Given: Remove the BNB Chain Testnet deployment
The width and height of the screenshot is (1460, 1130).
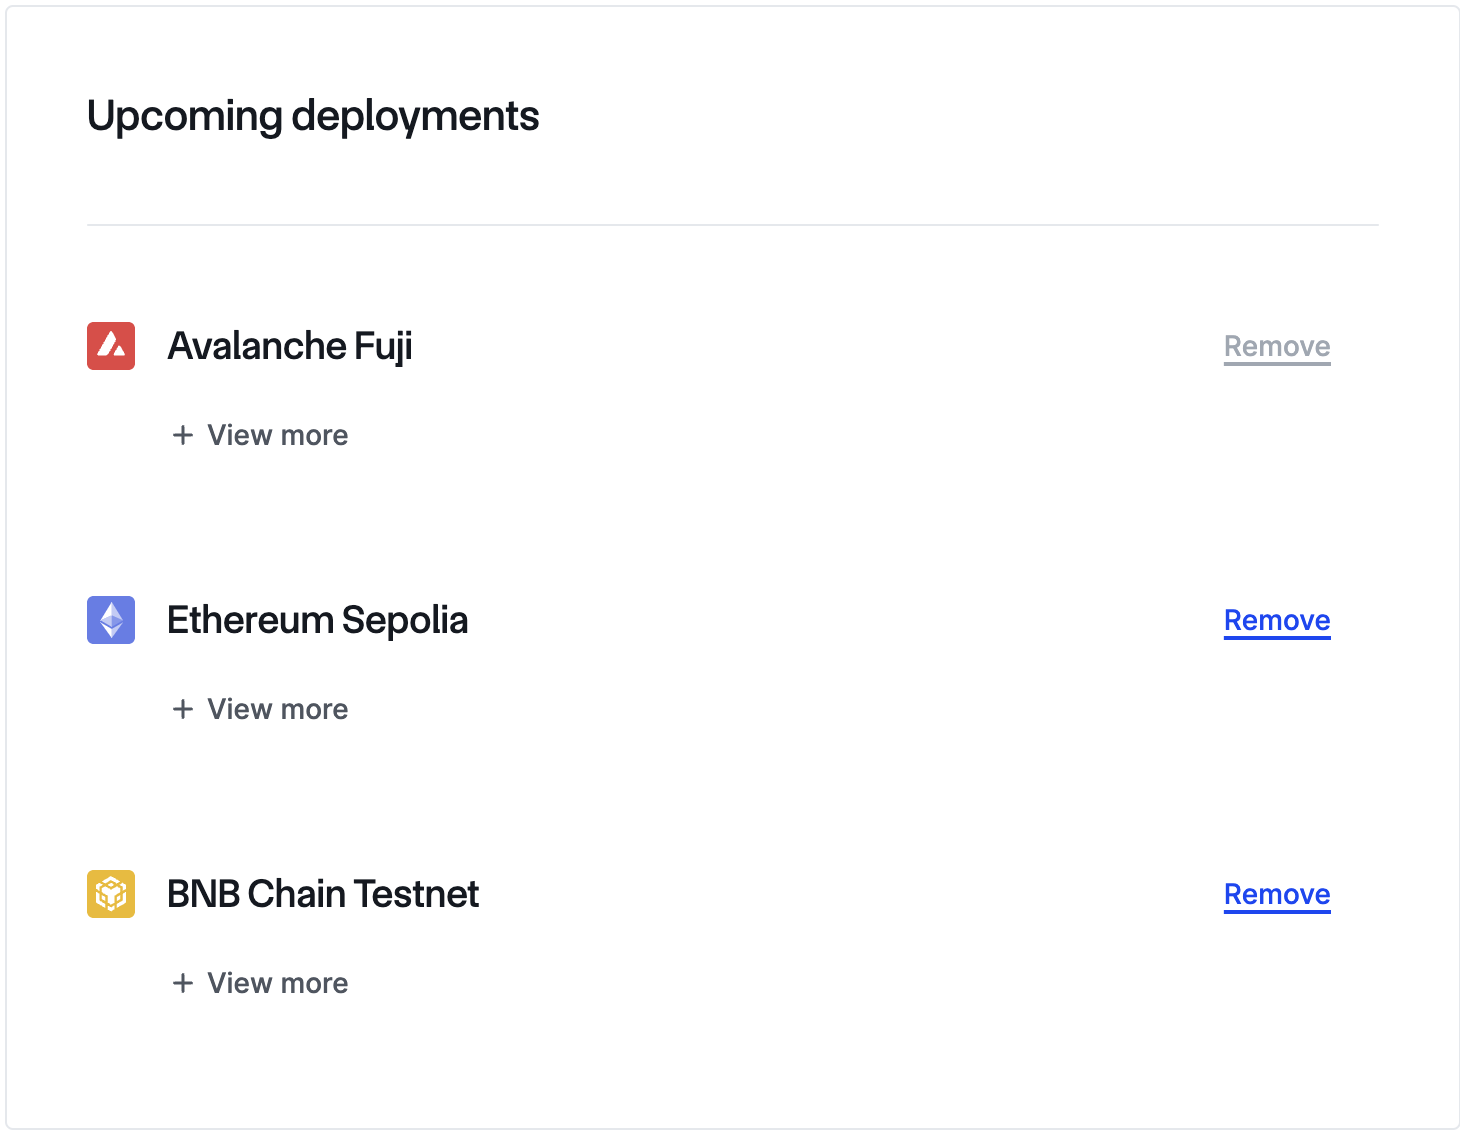Looking at the screenshot, I should [x=1276, y=894].
